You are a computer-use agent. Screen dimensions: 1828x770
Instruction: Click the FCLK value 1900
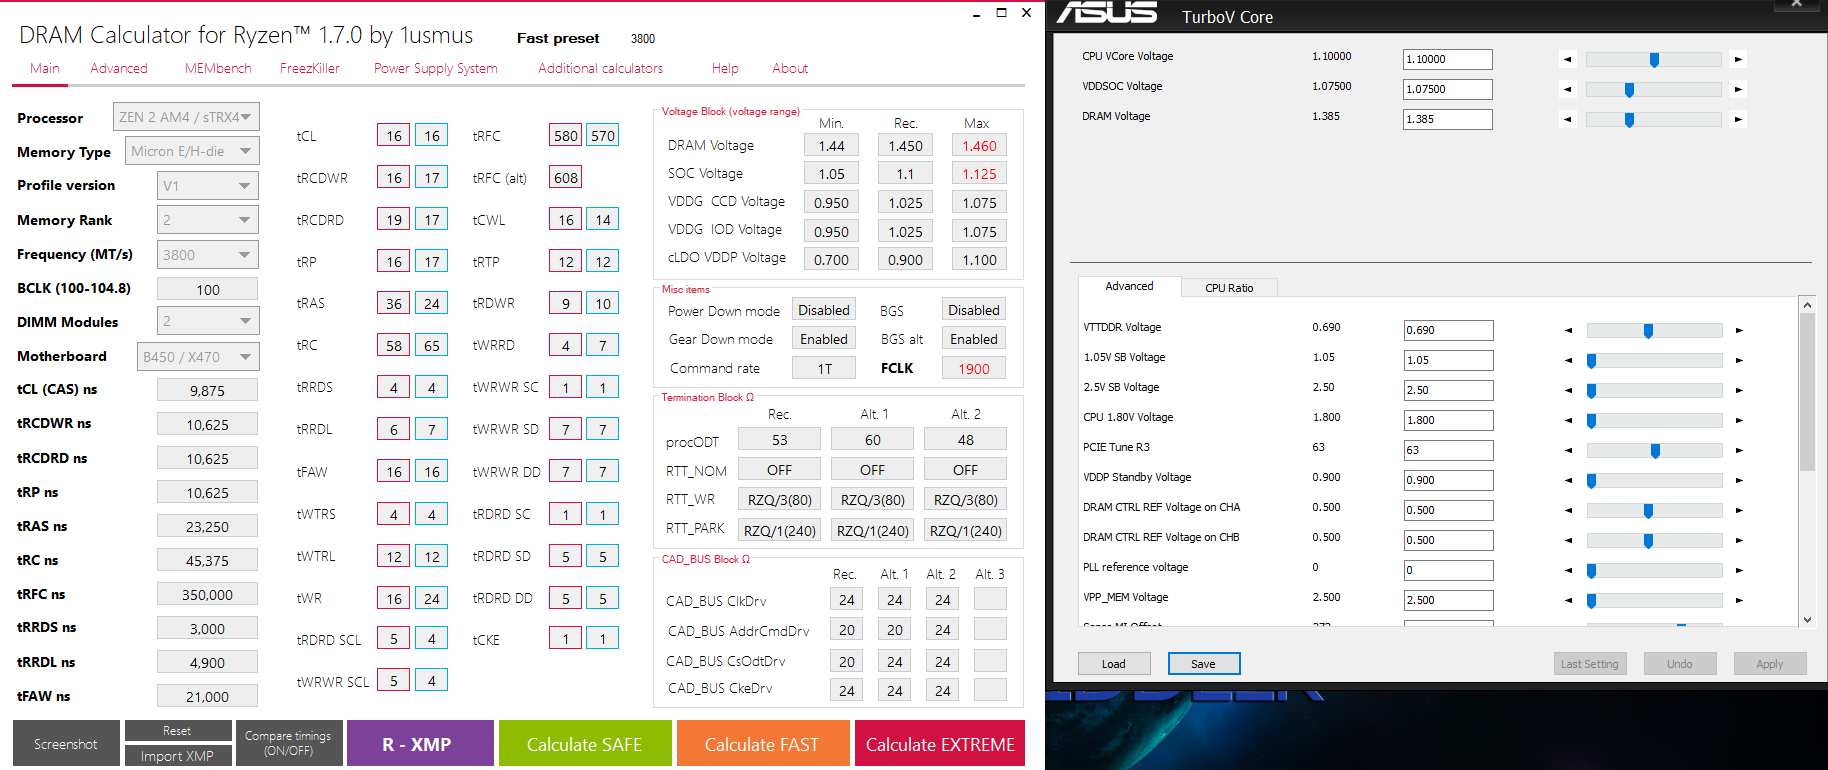(x=974, y=368)
